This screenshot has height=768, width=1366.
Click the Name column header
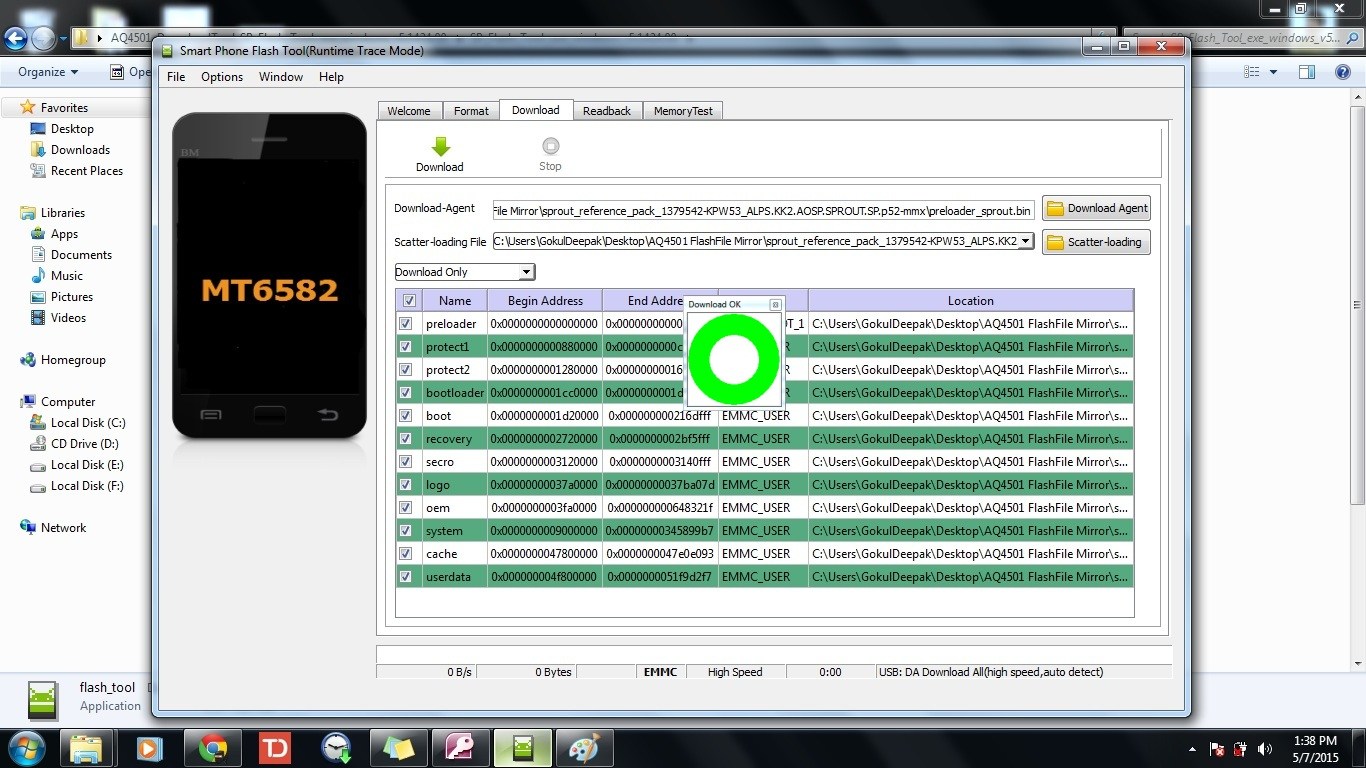coord(455,300)
